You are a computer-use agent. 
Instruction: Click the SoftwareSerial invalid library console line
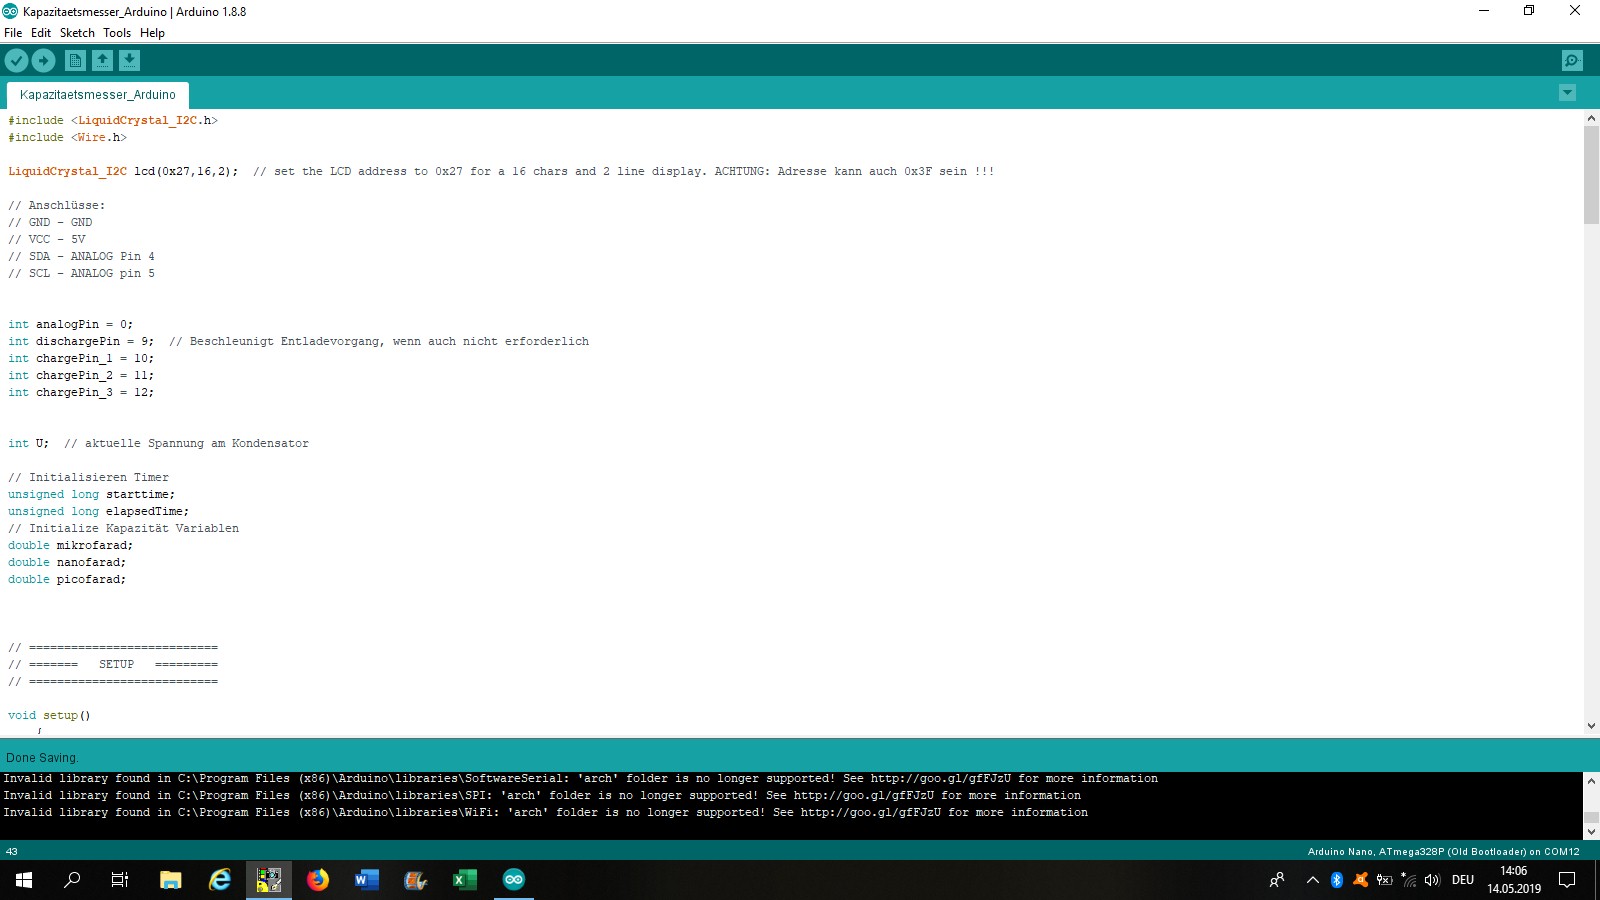[x=581, y=778]
